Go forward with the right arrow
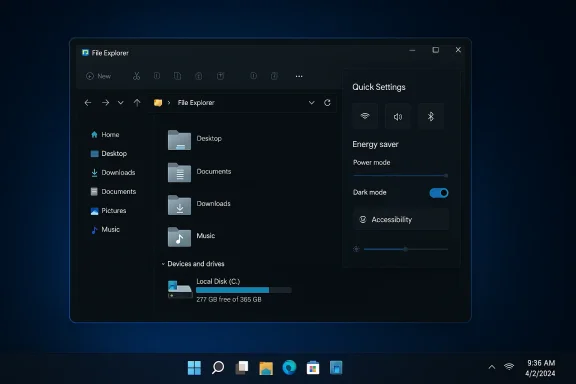The image size is (576, 384). click(105, 103)
